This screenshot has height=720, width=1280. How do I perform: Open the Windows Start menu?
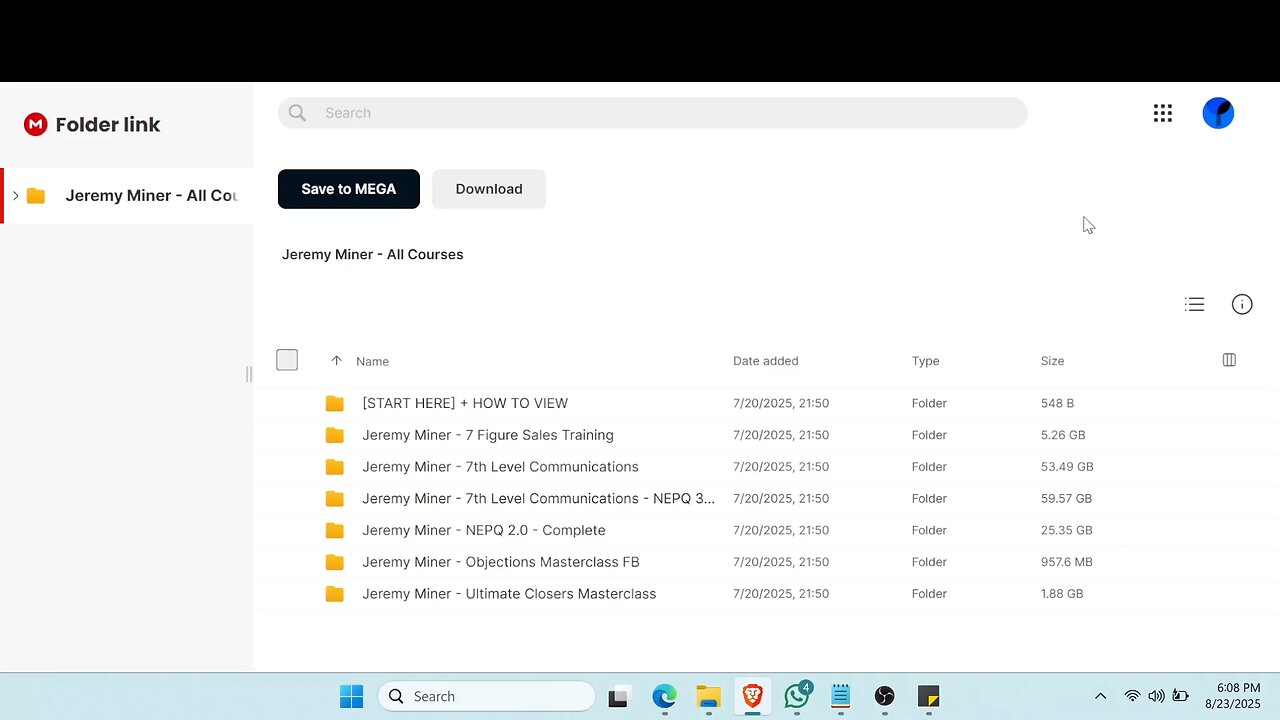(x=352, y=696)
